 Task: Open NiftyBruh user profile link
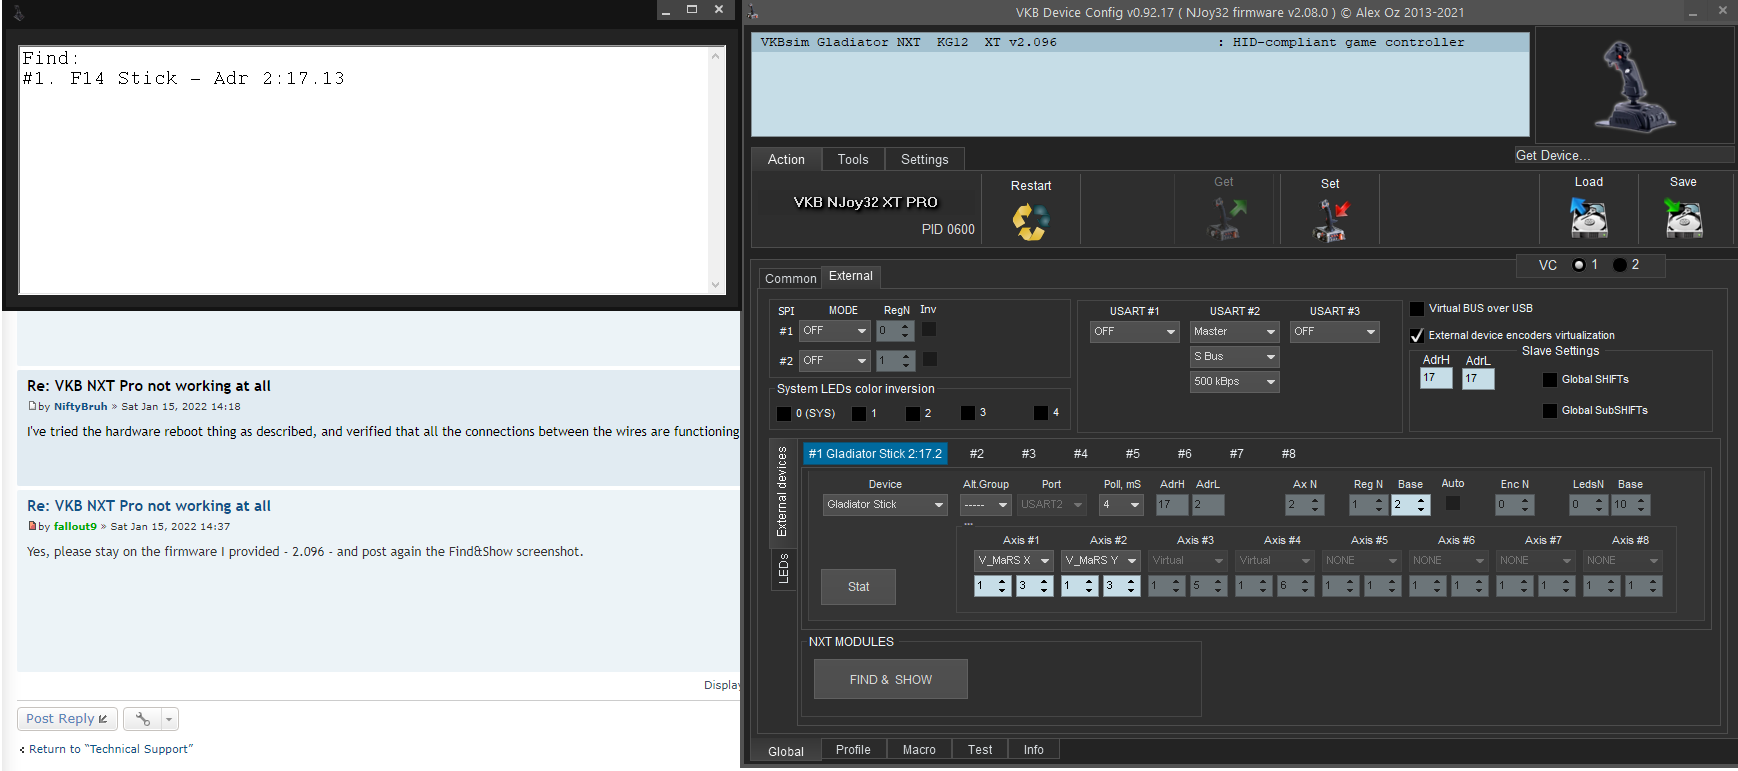click(80, 407)
